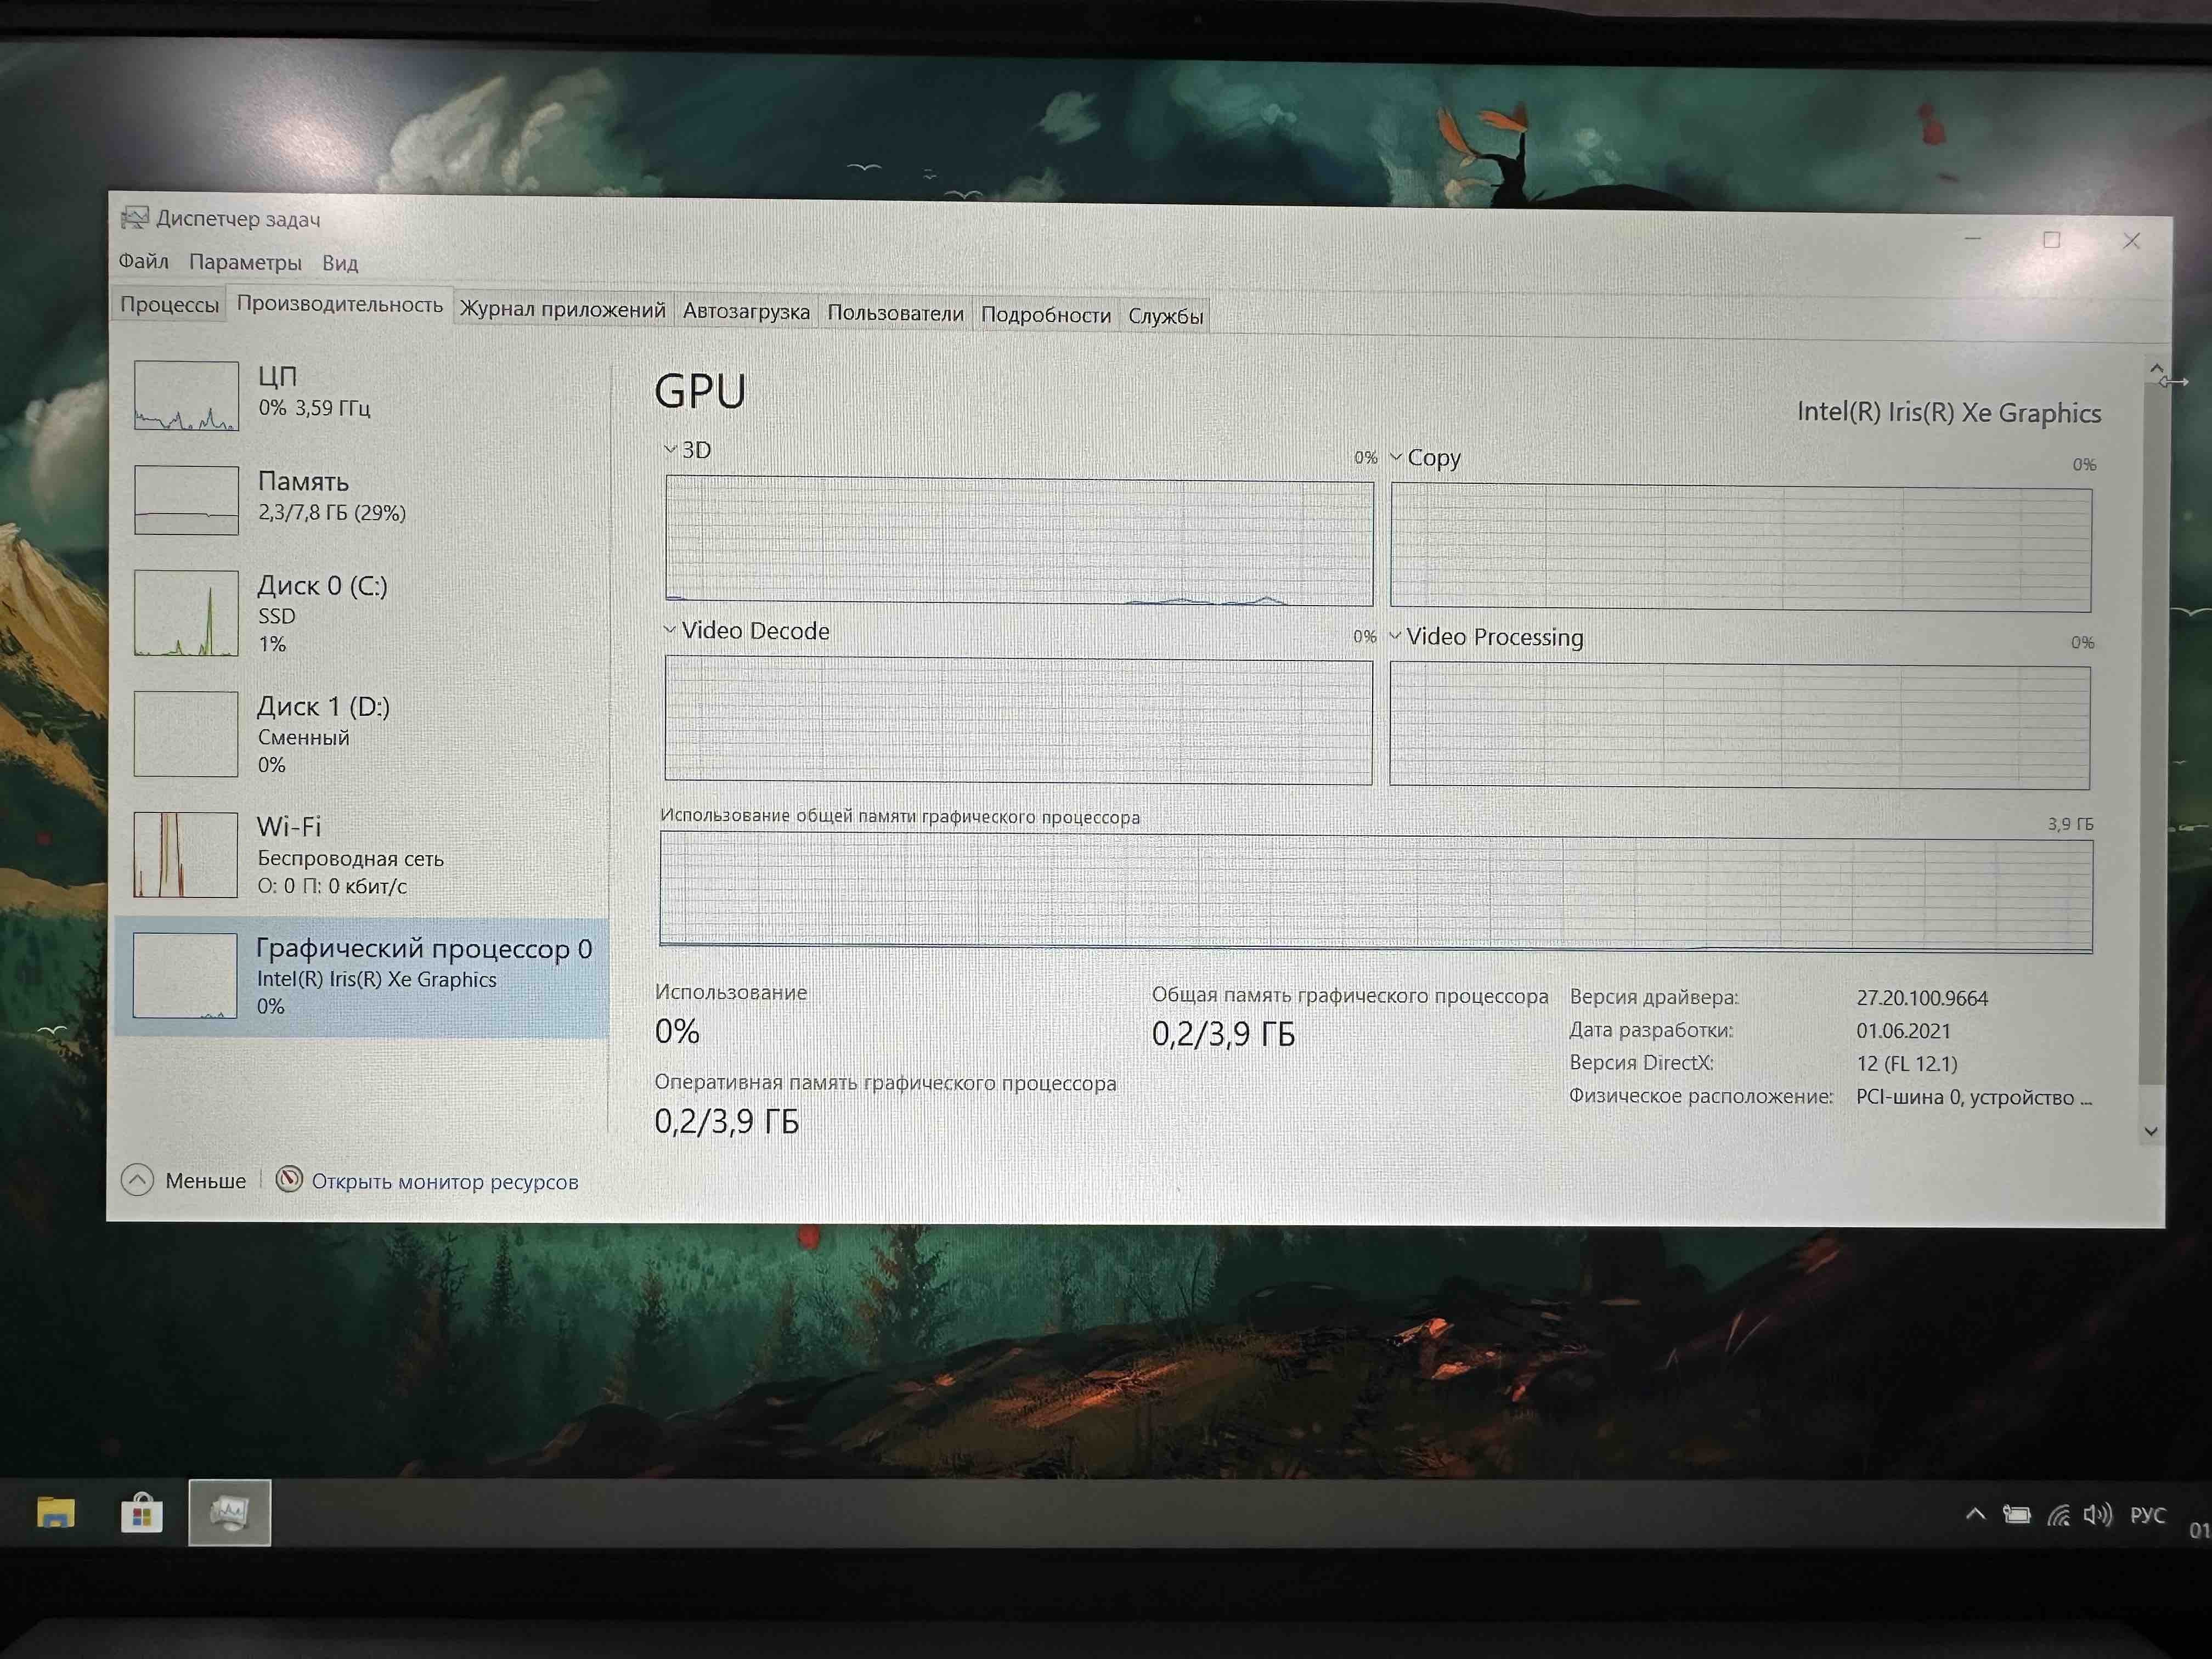The height and width of the screenshot is (1659, 2212).
Task: Open the Журнал приложений tab
Action: 562,310
